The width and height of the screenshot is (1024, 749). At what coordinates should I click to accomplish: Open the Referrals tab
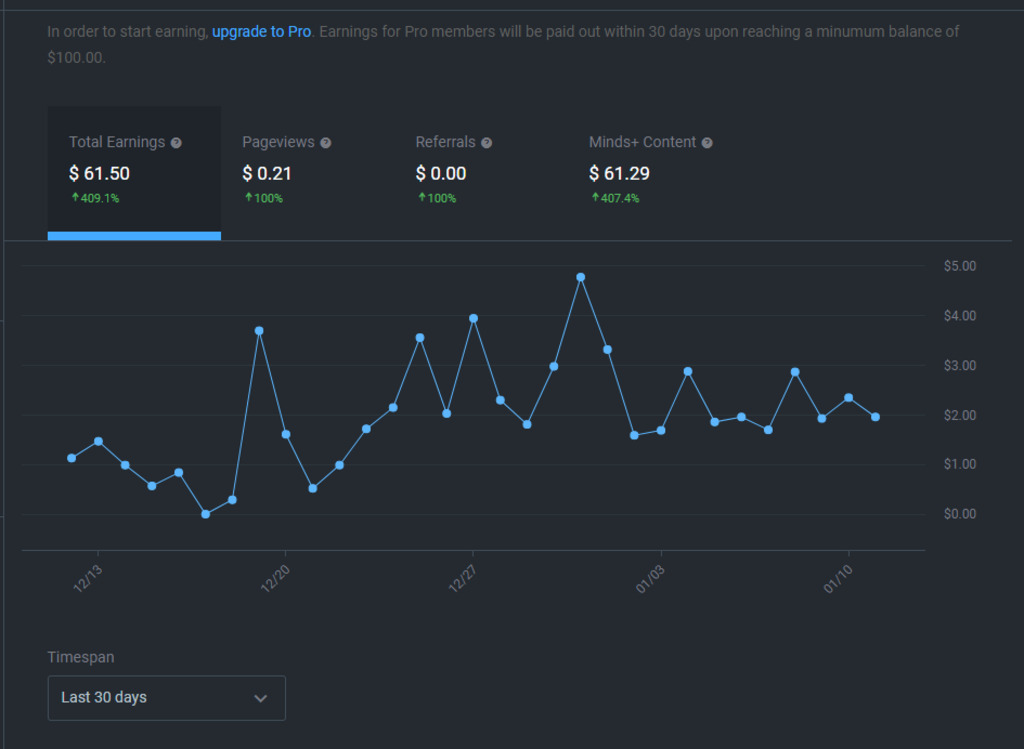coord(454,170)
